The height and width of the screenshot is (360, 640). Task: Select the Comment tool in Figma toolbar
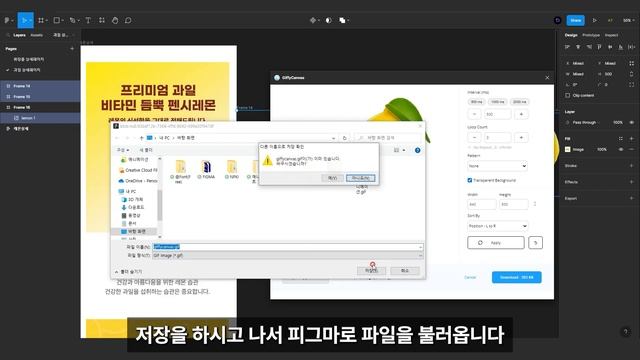pyautogui.click(x=128, y=20)
